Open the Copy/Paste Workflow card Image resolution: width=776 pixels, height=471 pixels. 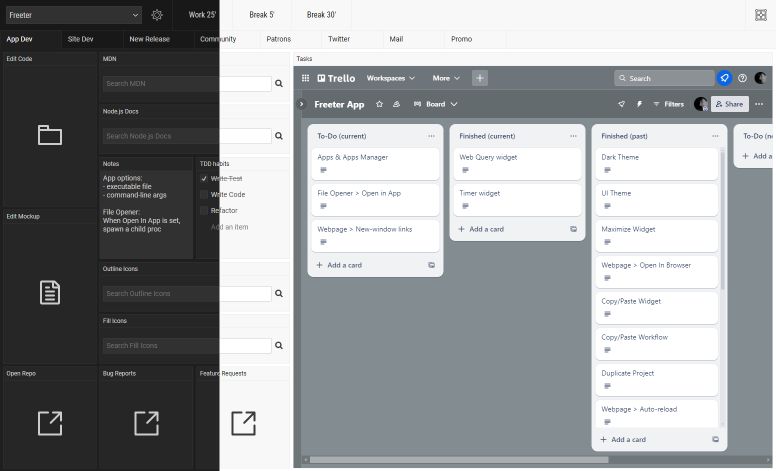click(657, 344)
